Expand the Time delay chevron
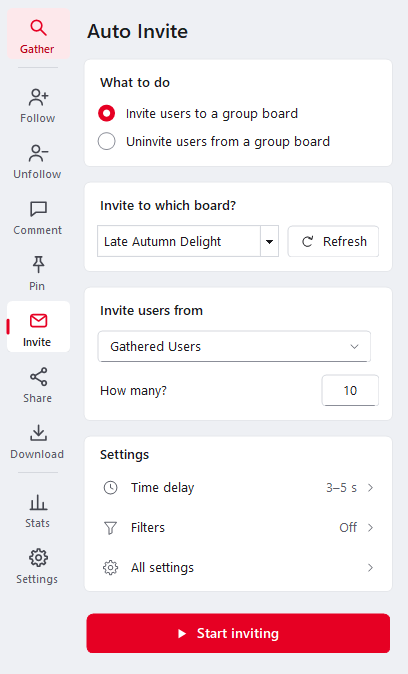Viewport: 408px width, 674px height. (x=371, y=487)
